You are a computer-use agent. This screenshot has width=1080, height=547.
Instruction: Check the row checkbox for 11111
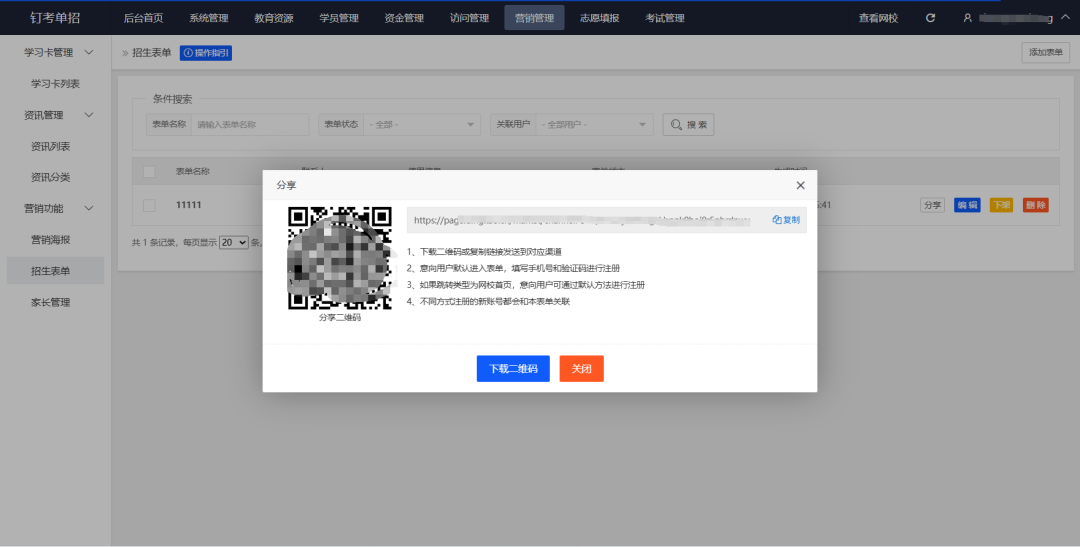coord(149,205)
